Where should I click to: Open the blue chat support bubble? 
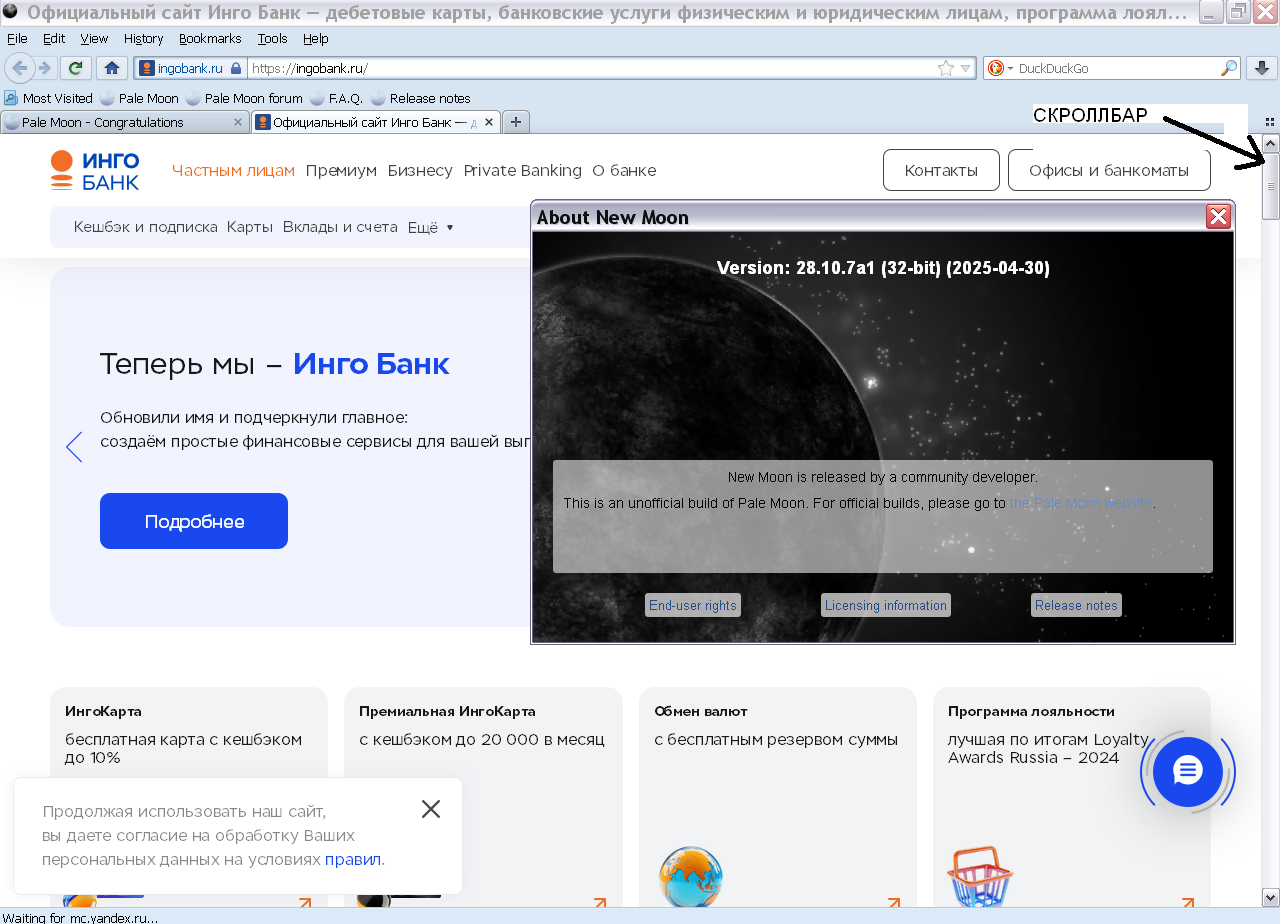(1188, 771)
